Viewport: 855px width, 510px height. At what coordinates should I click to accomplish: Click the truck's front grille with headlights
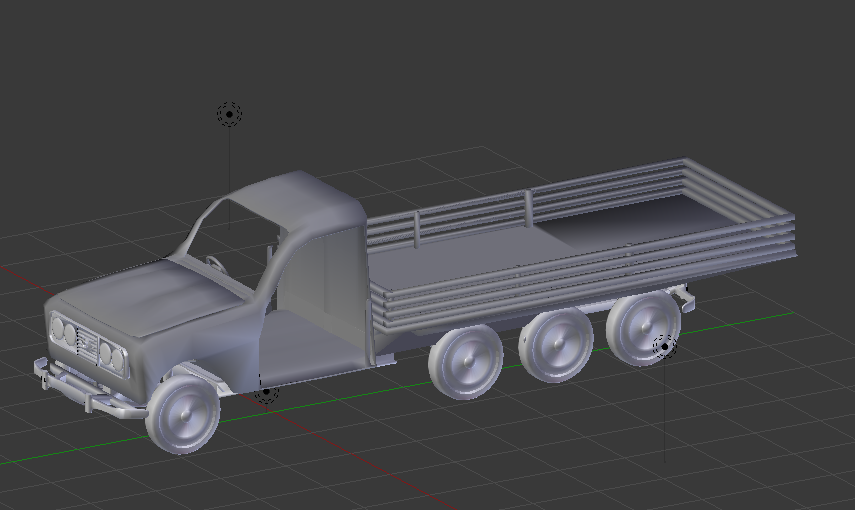tap(89, 344)
